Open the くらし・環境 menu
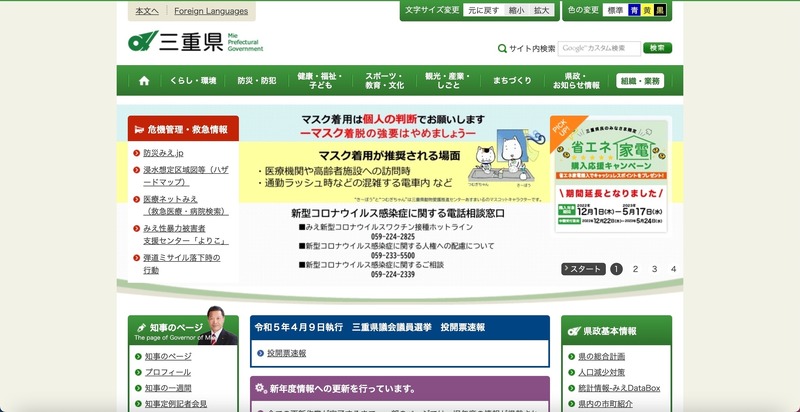This screenshot has height=412, width=800. tap(192, 81)
